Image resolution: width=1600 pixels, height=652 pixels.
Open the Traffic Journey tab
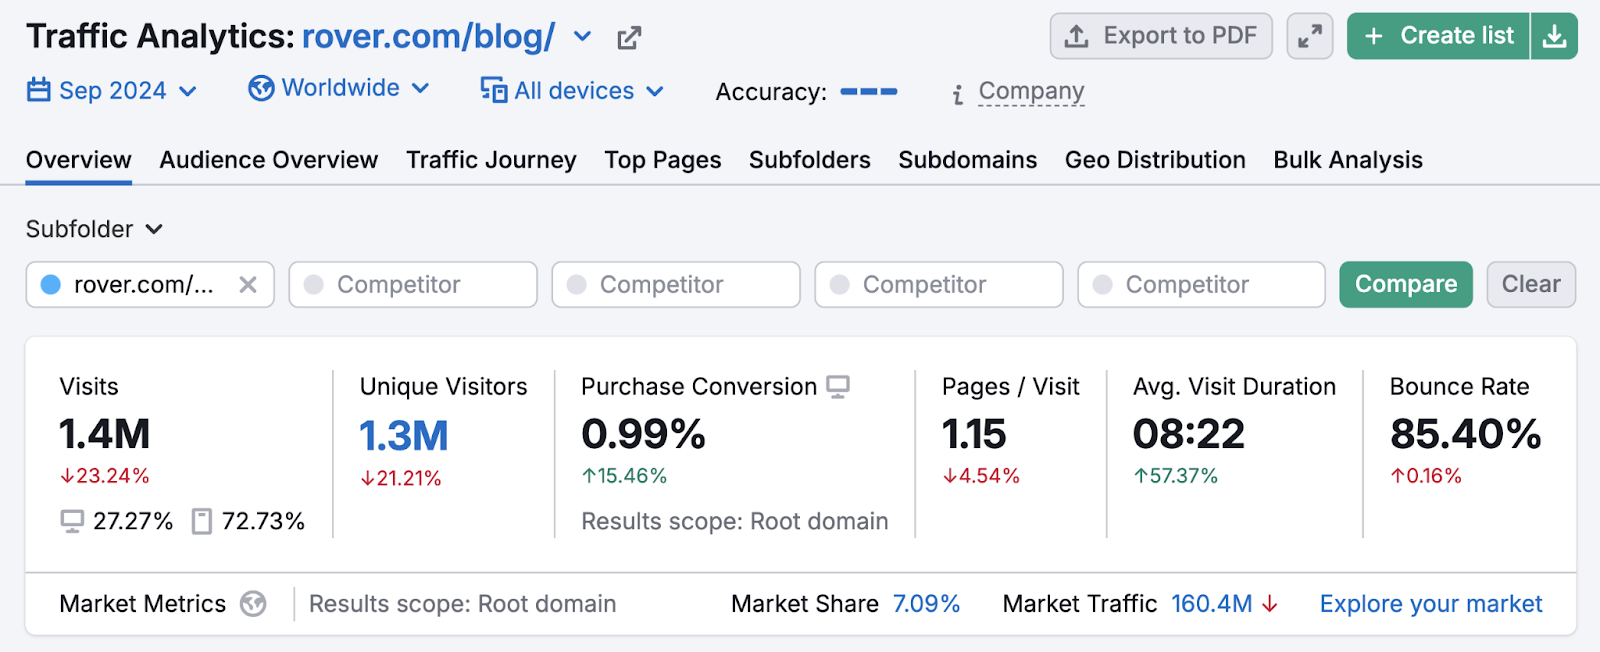click(491, 160)
